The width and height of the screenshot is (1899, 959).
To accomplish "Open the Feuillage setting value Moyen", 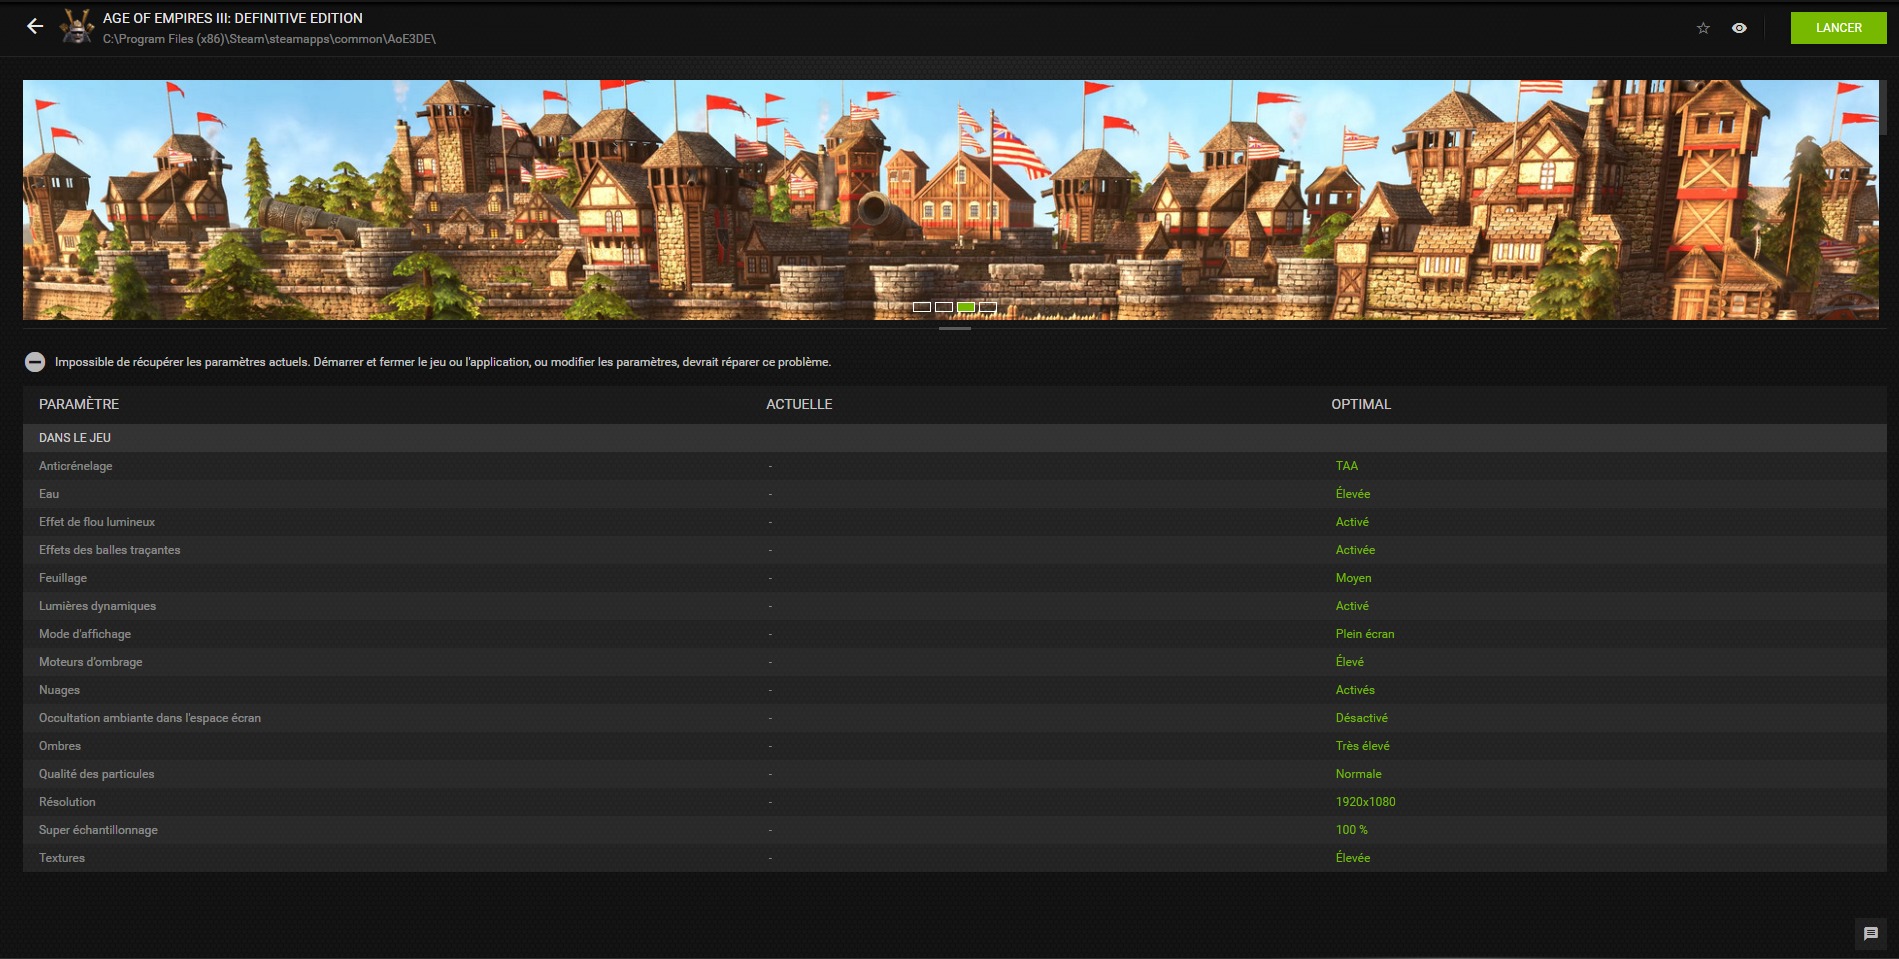I will coord(1353,578).
